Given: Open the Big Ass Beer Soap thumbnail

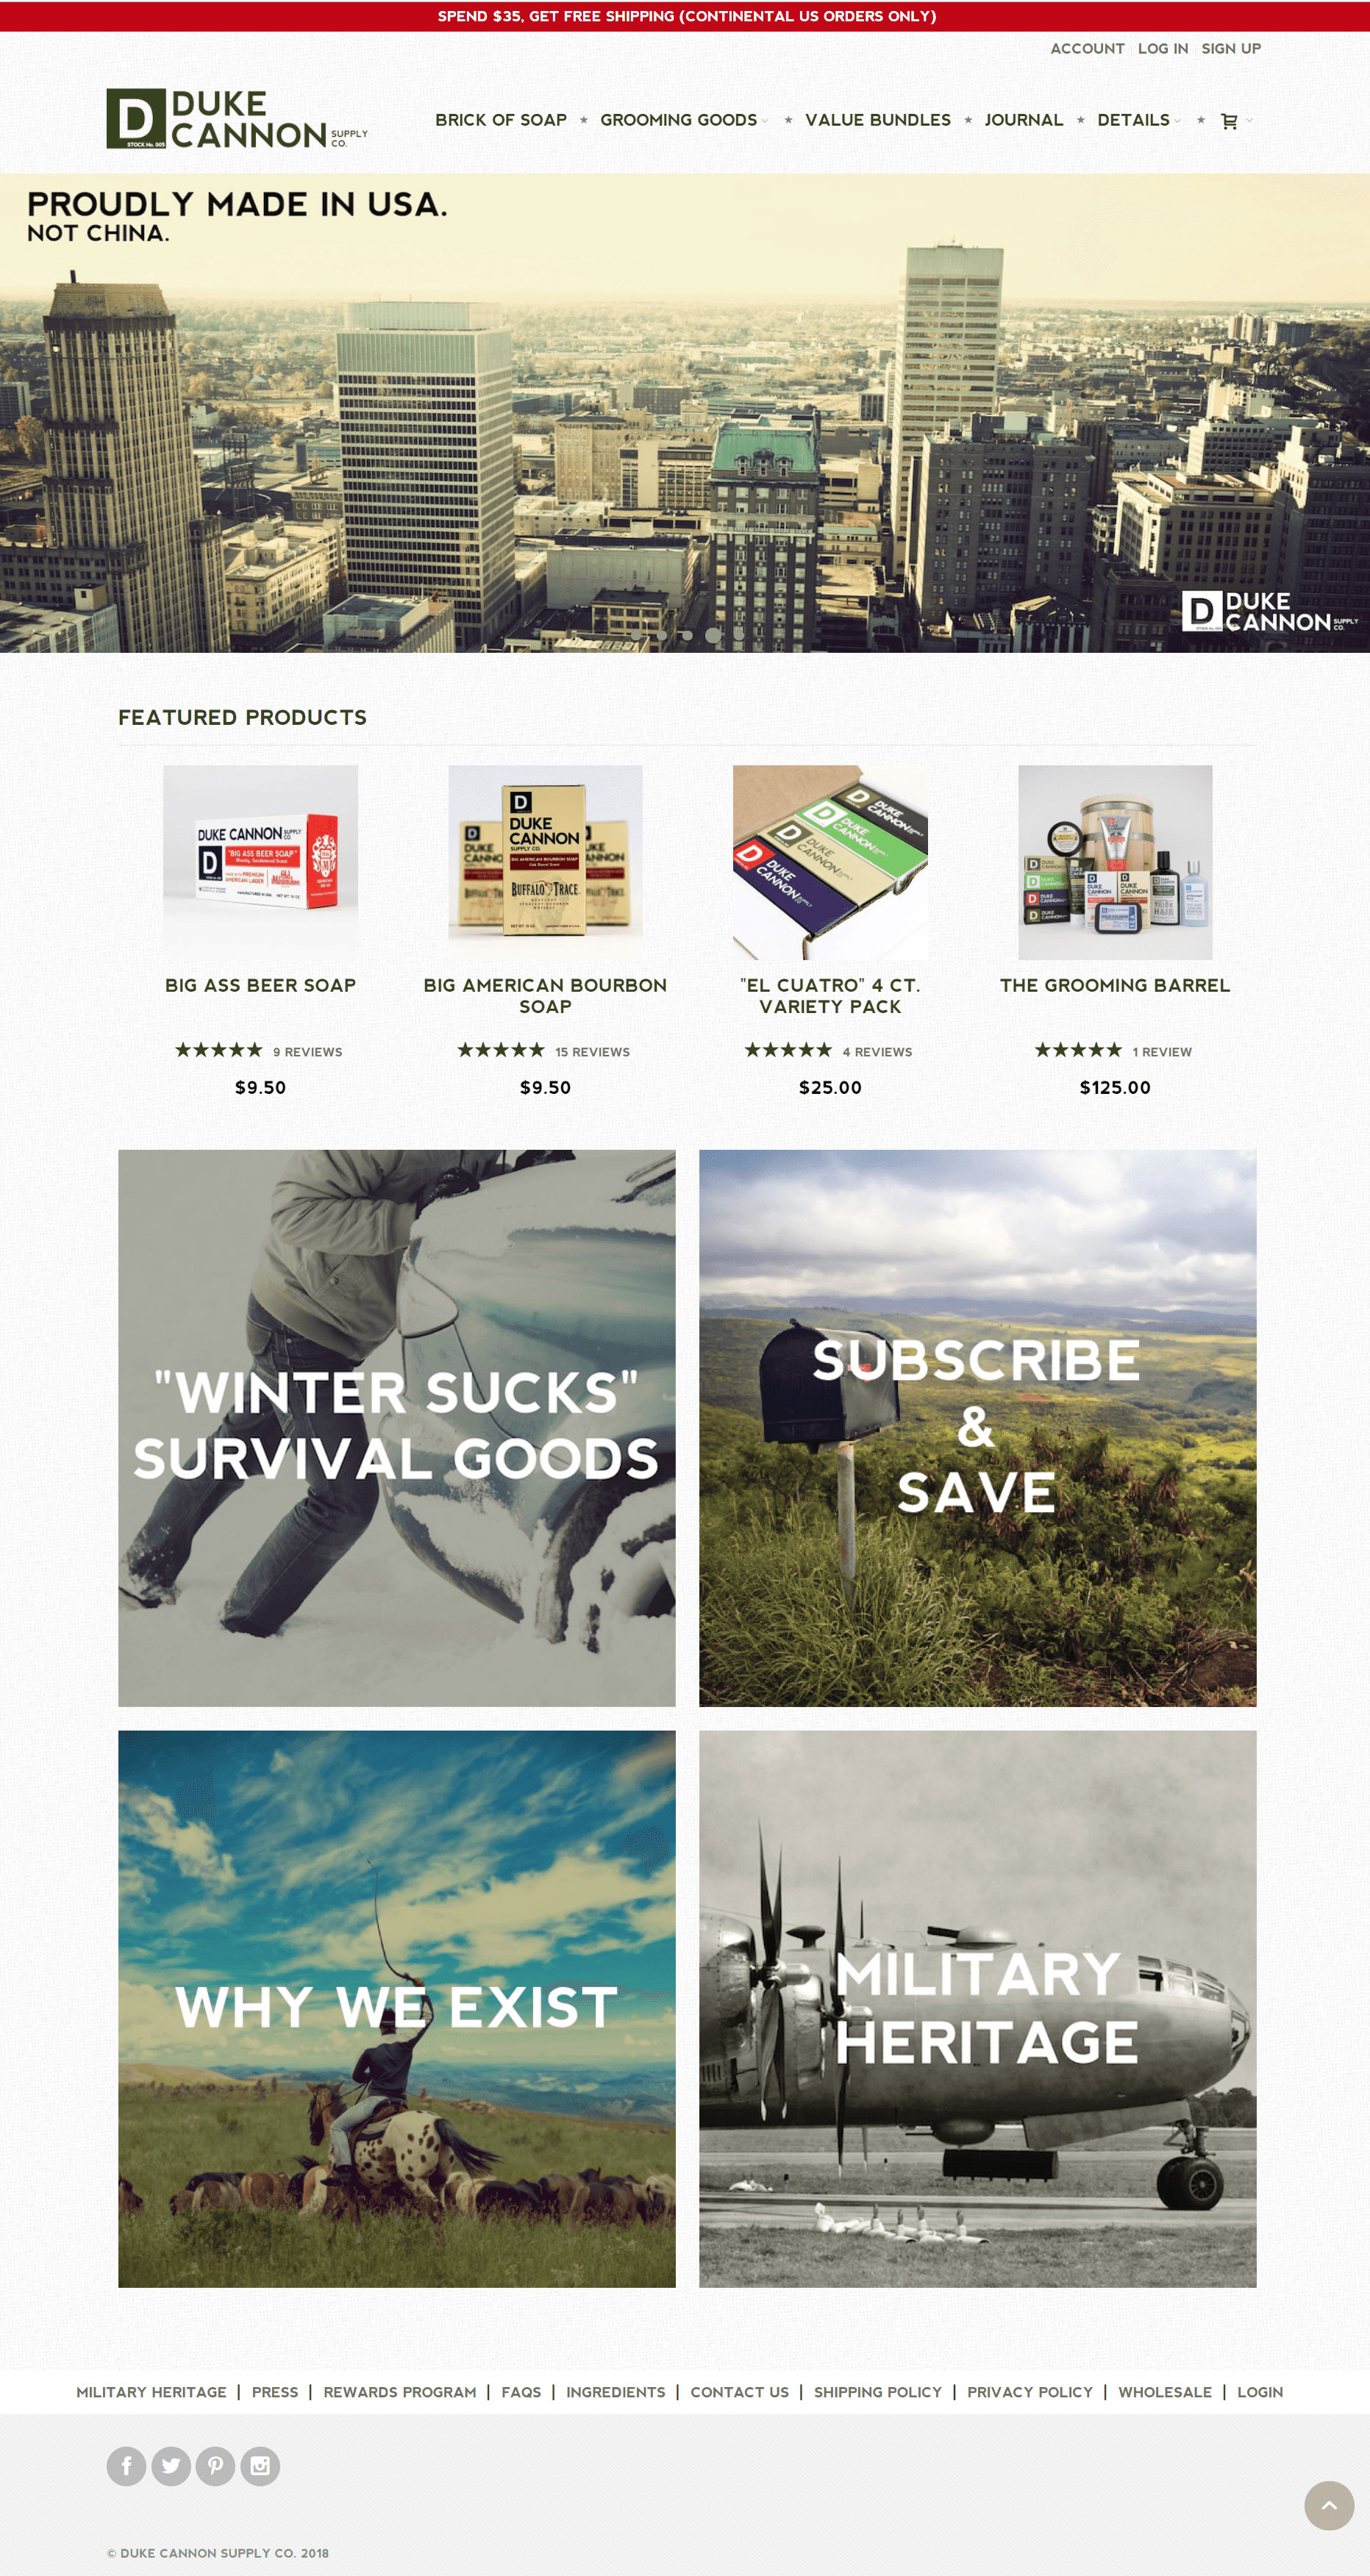Looking at the screenshot, I should tap(260, 862).
